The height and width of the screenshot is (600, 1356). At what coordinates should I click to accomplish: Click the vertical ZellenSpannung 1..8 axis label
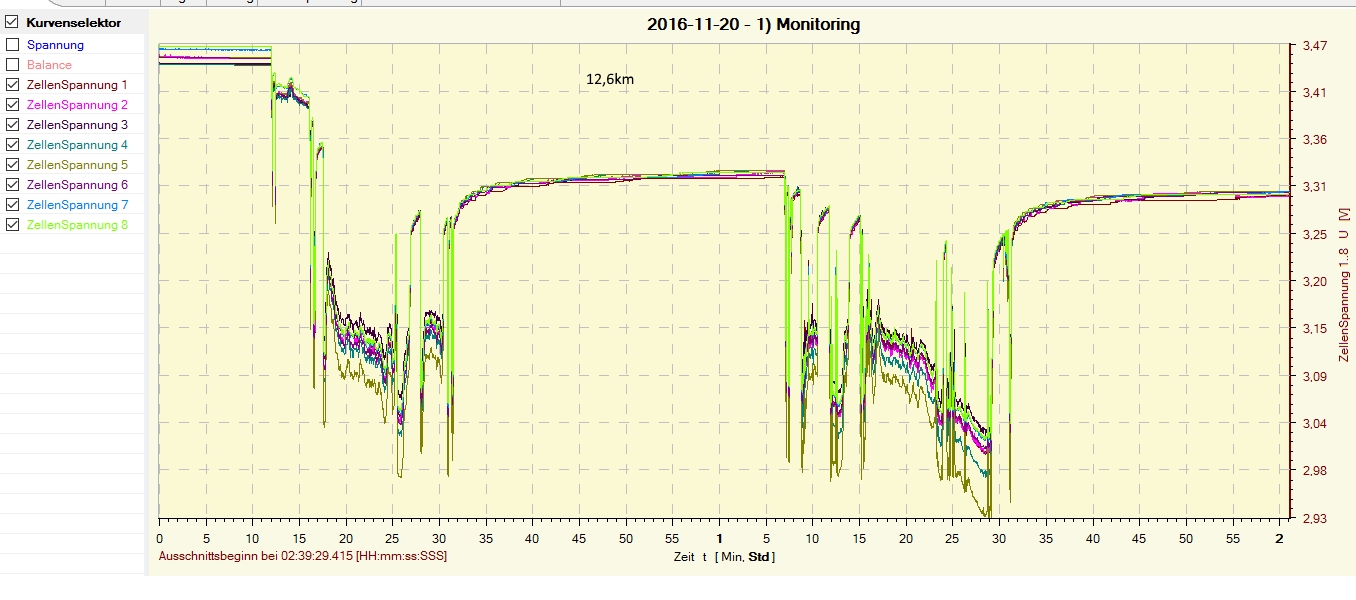tap(1343, 286)
